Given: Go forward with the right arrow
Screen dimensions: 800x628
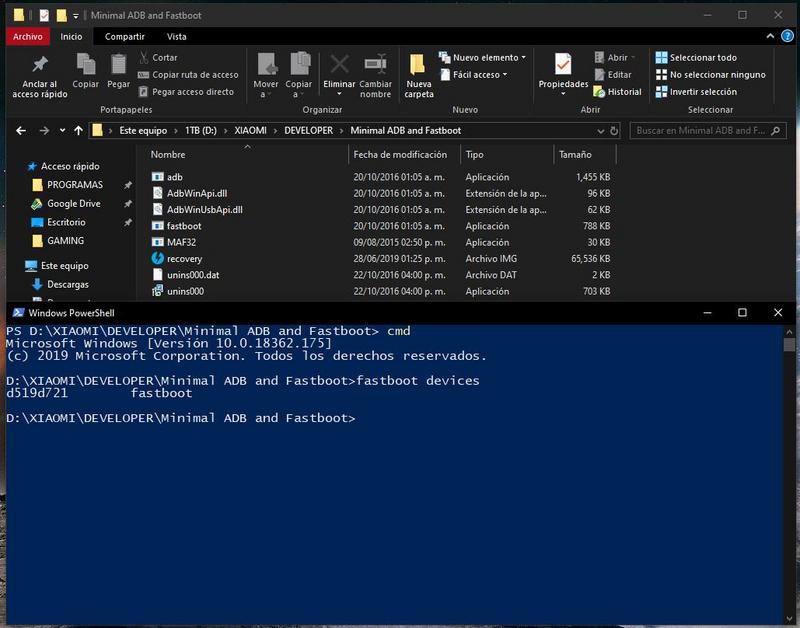Looking at the screenshot, I should click(44, 131).
